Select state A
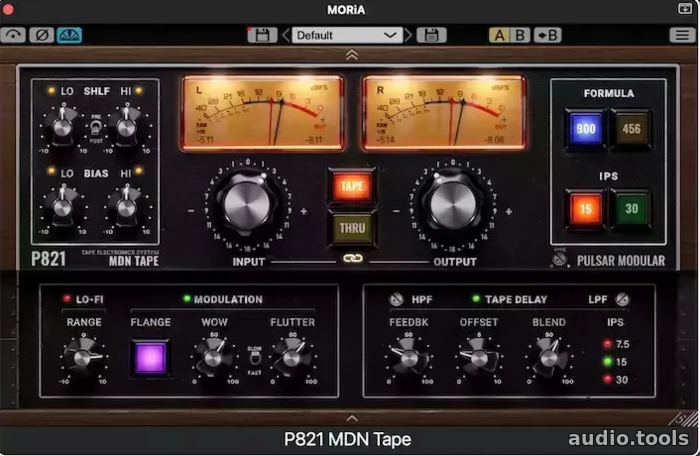The image size is (700, 456). click(x=500, y=35)
